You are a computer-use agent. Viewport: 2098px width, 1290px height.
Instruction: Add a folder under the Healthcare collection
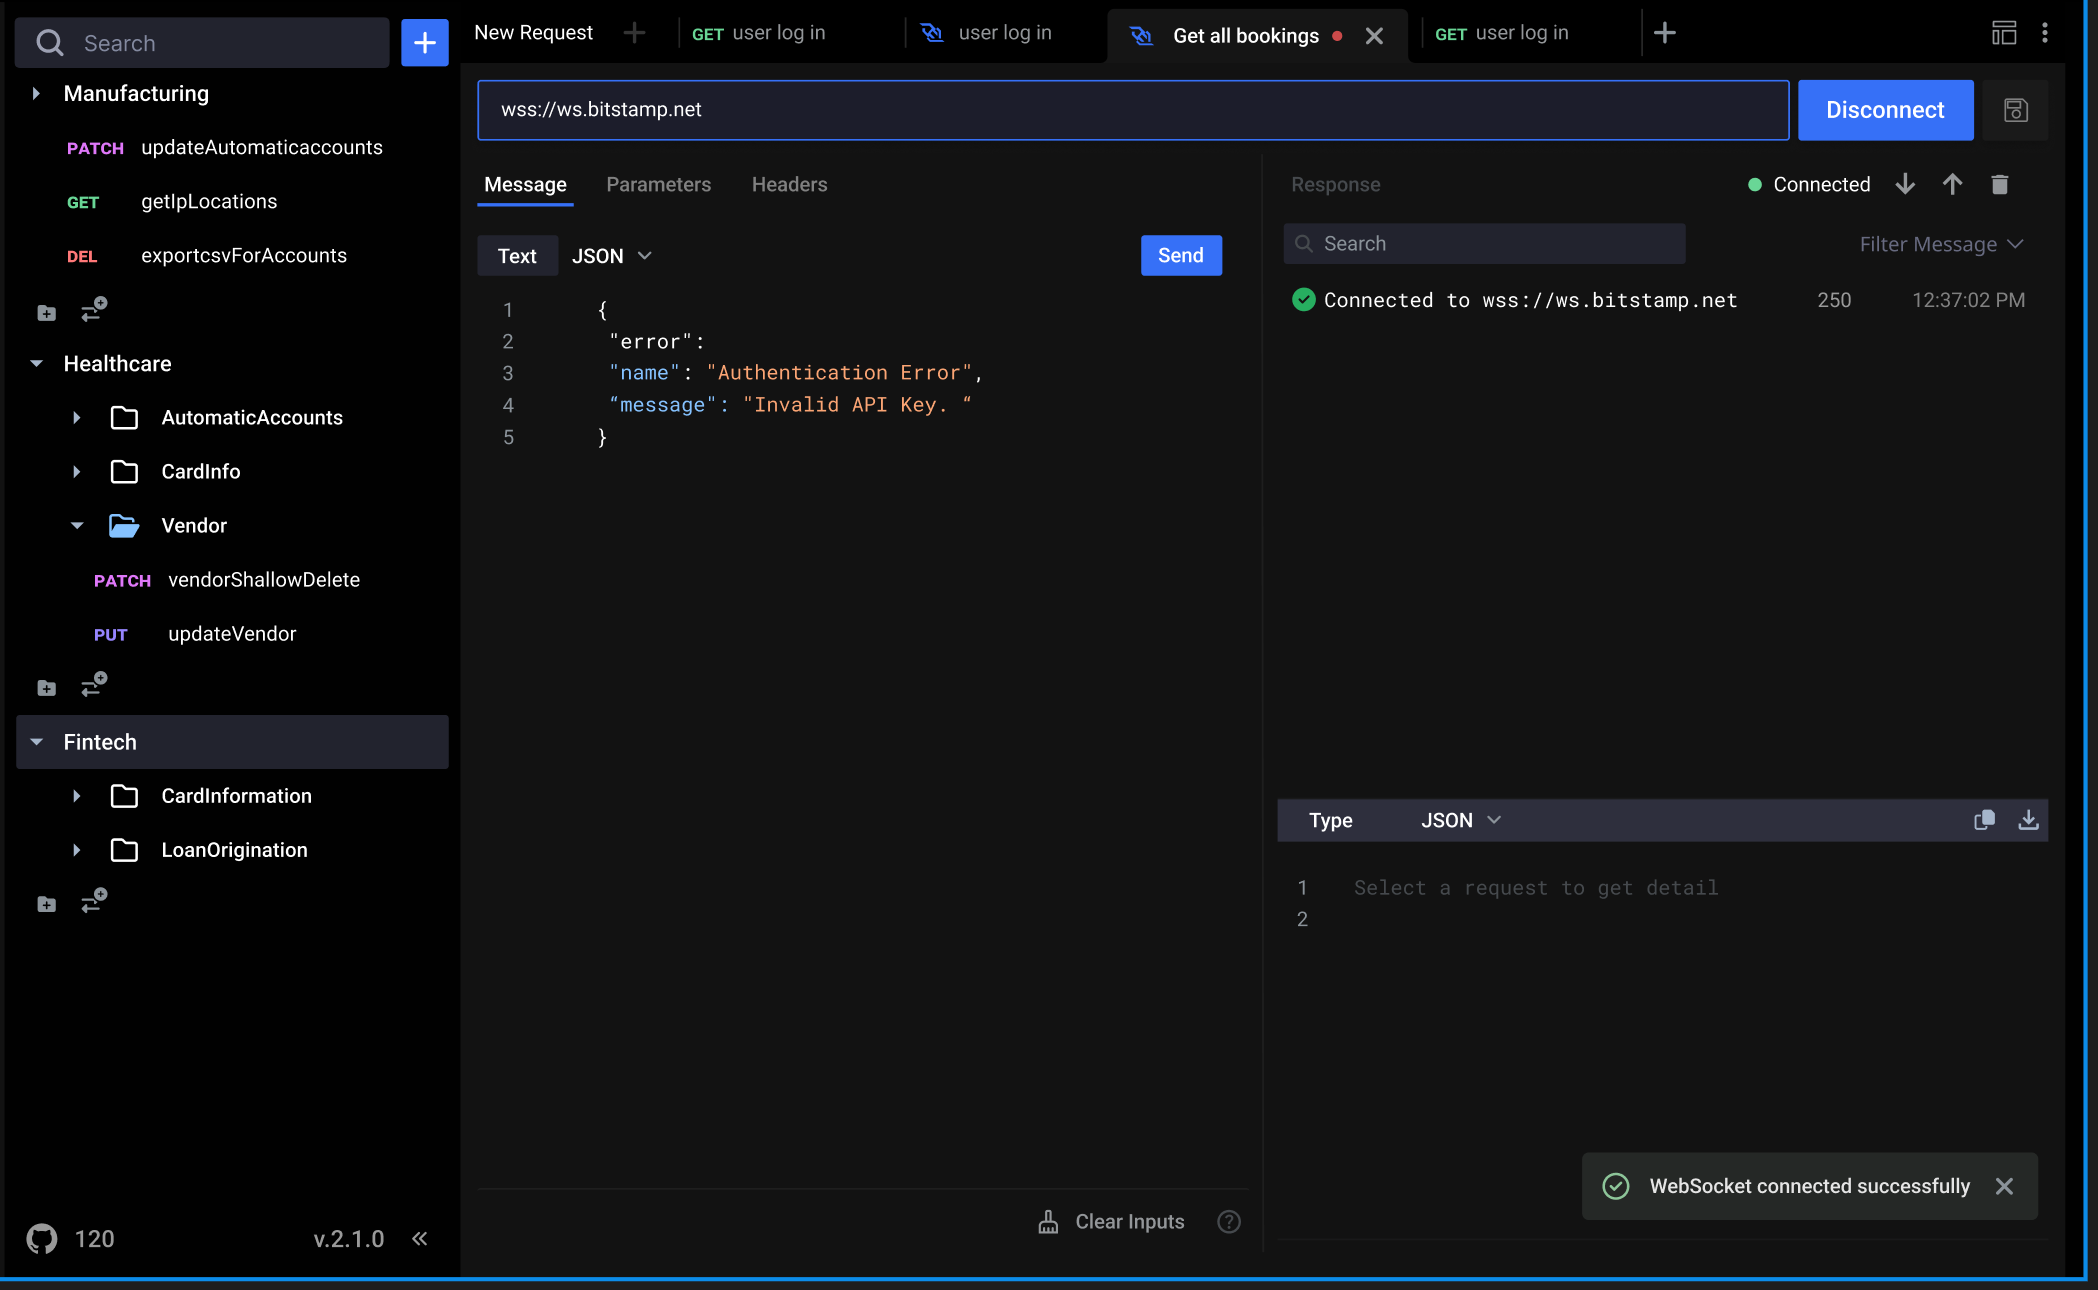click(x=47, y=688)
